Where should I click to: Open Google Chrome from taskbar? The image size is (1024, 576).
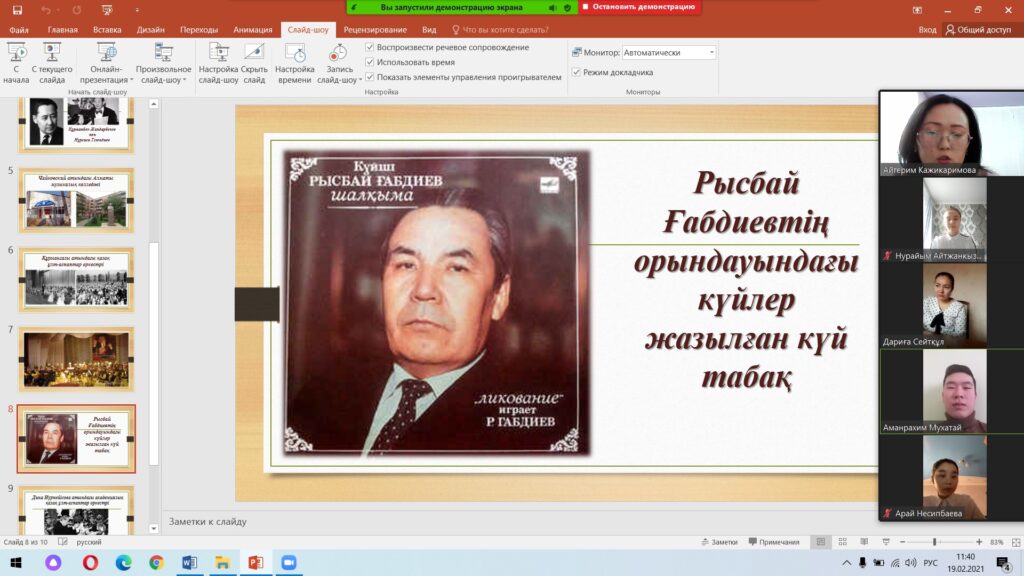coord(156,562)
